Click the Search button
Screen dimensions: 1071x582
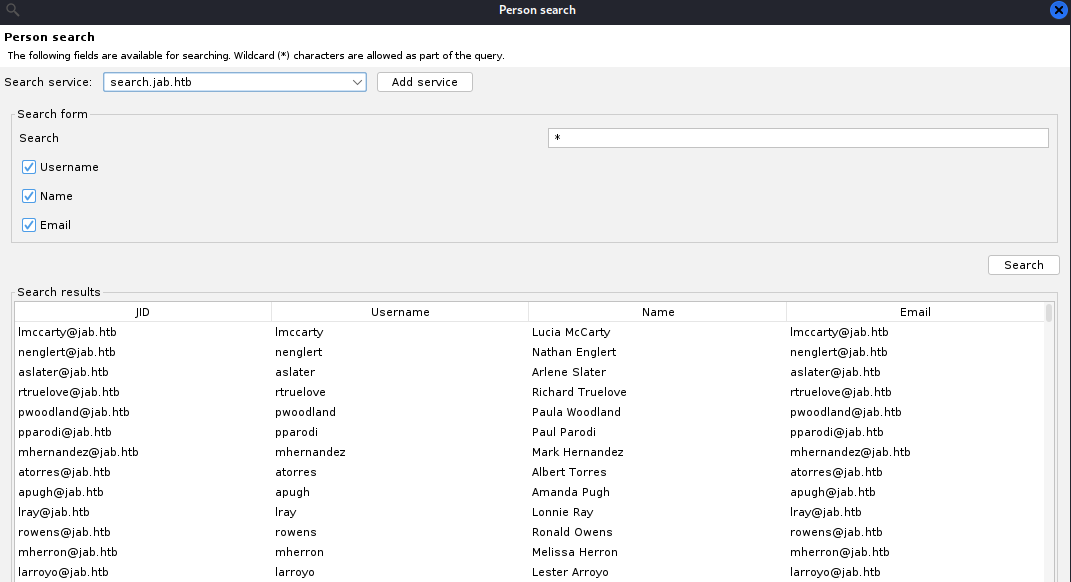tap(1023, 265)
